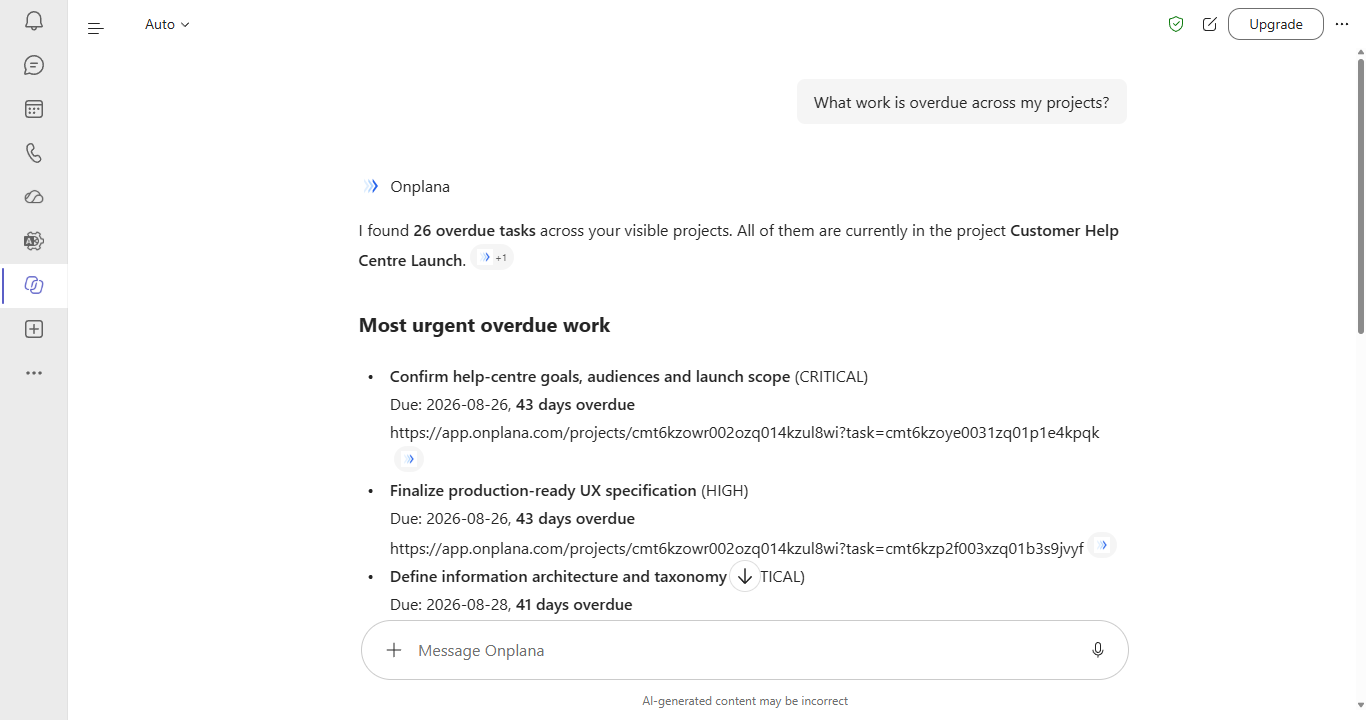Open the Confirm help-centre task URL
The image size is (1366, 720).
[744, 433]
